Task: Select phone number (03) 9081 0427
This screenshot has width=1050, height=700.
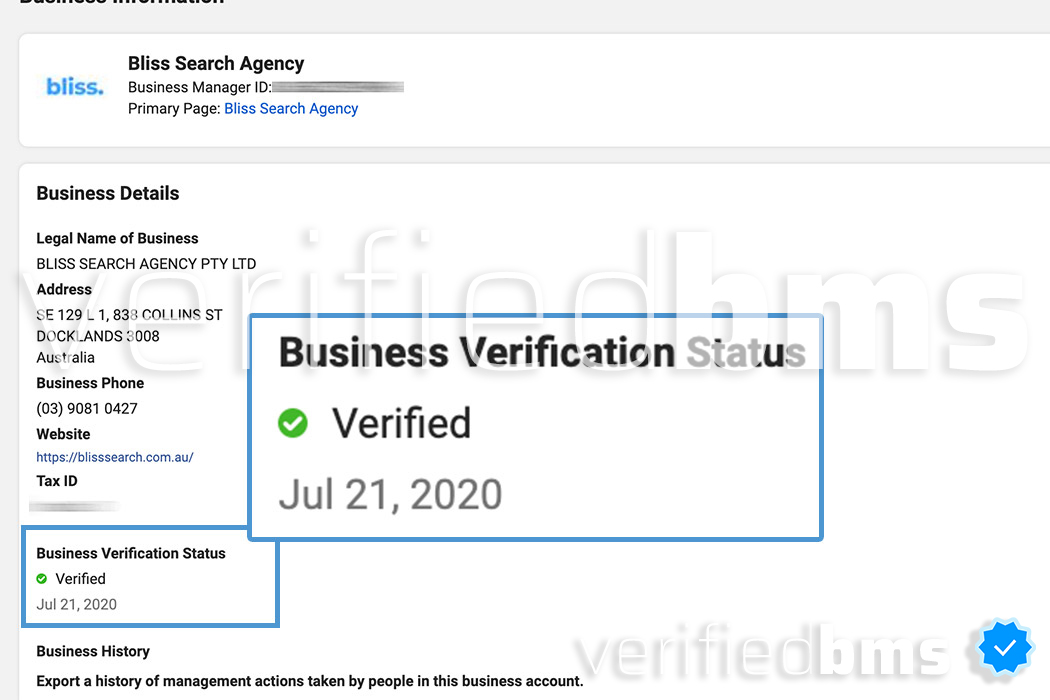Action: coord(87,409)
